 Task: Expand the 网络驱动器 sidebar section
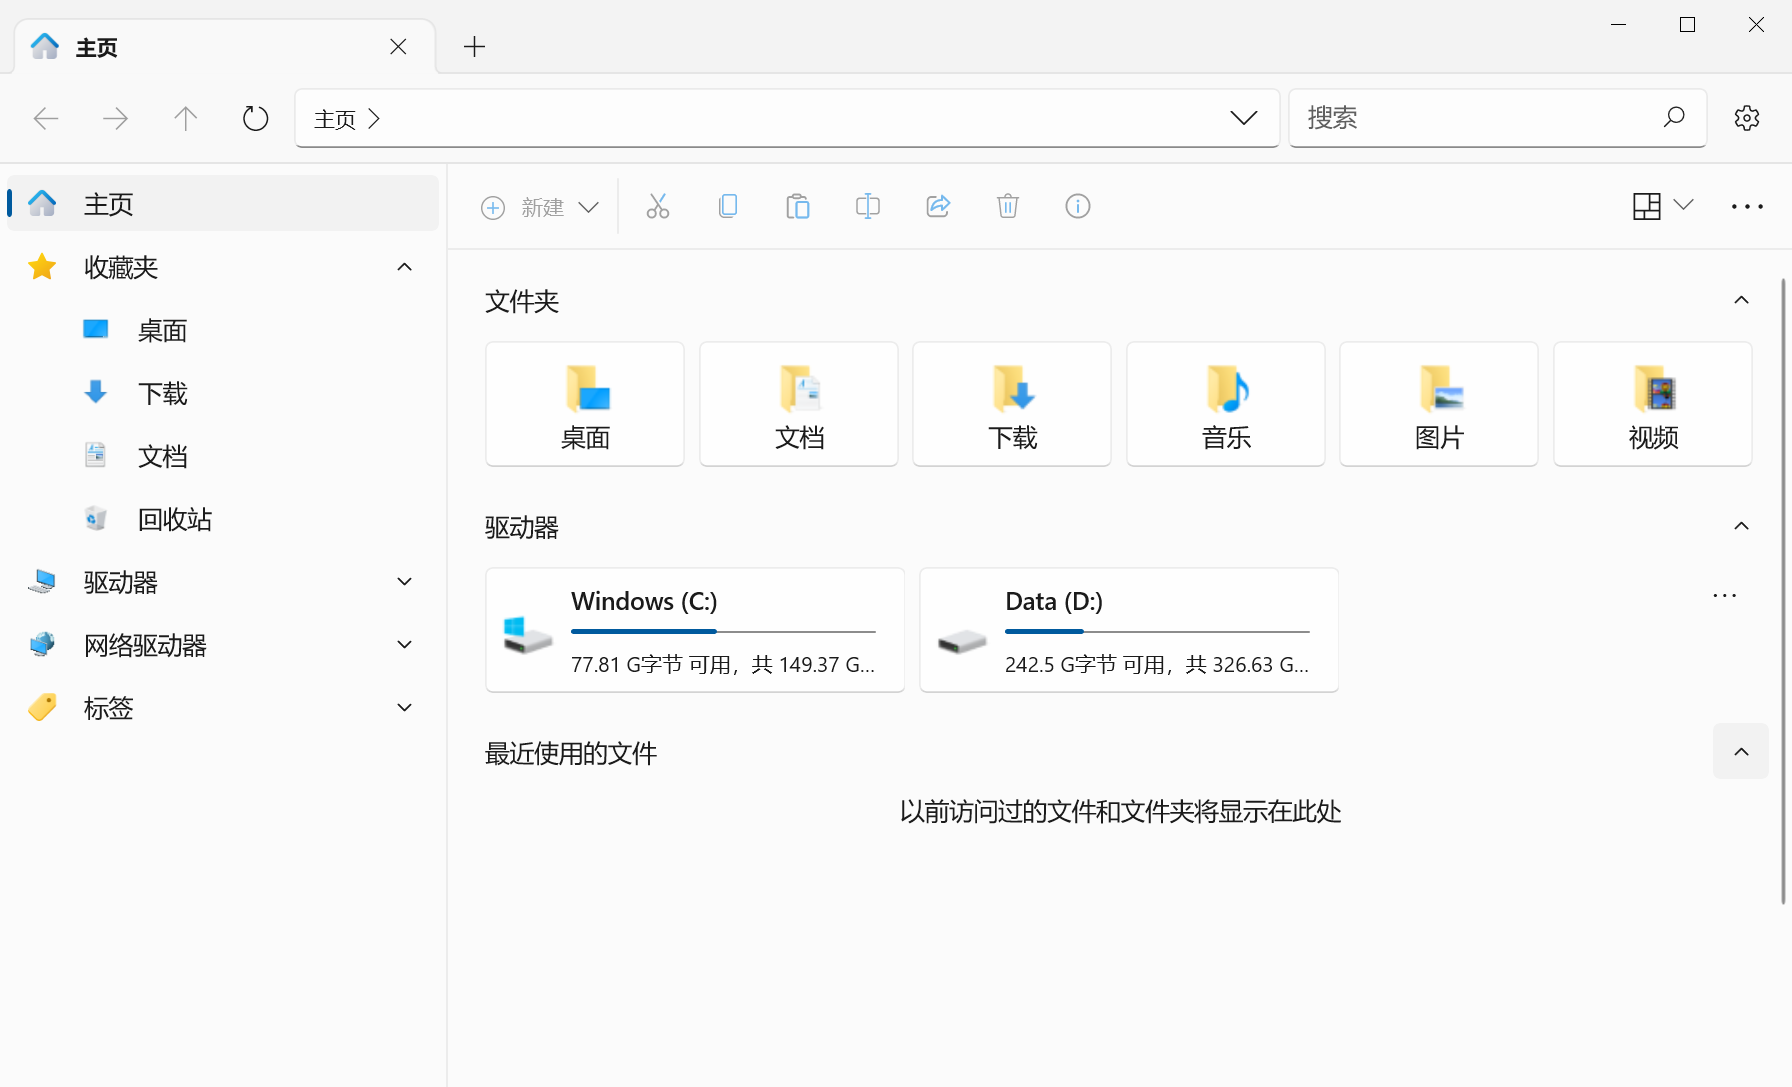[405, 645]
